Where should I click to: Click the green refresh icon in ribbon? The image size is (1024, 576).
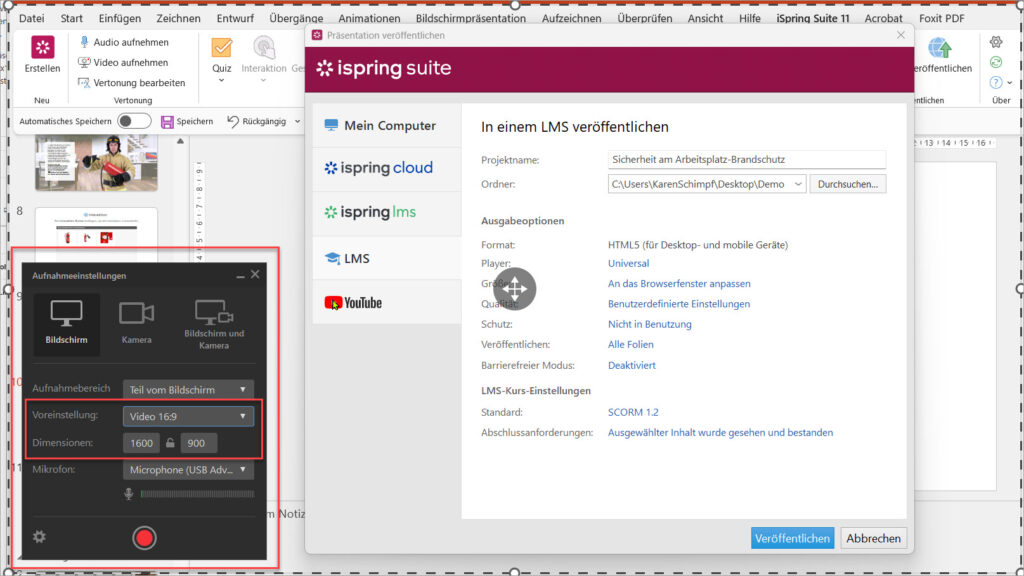996,62
